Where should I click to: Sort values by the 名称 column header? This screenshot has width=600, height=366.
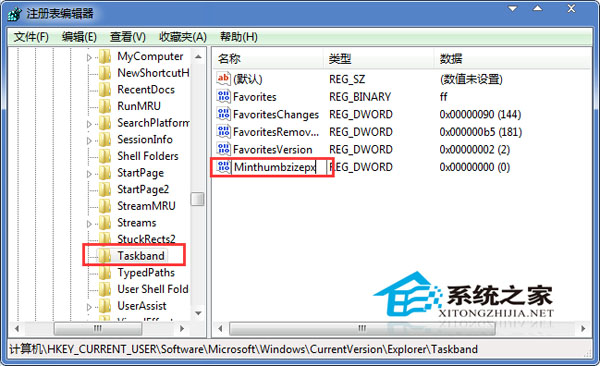click(268, 59)
